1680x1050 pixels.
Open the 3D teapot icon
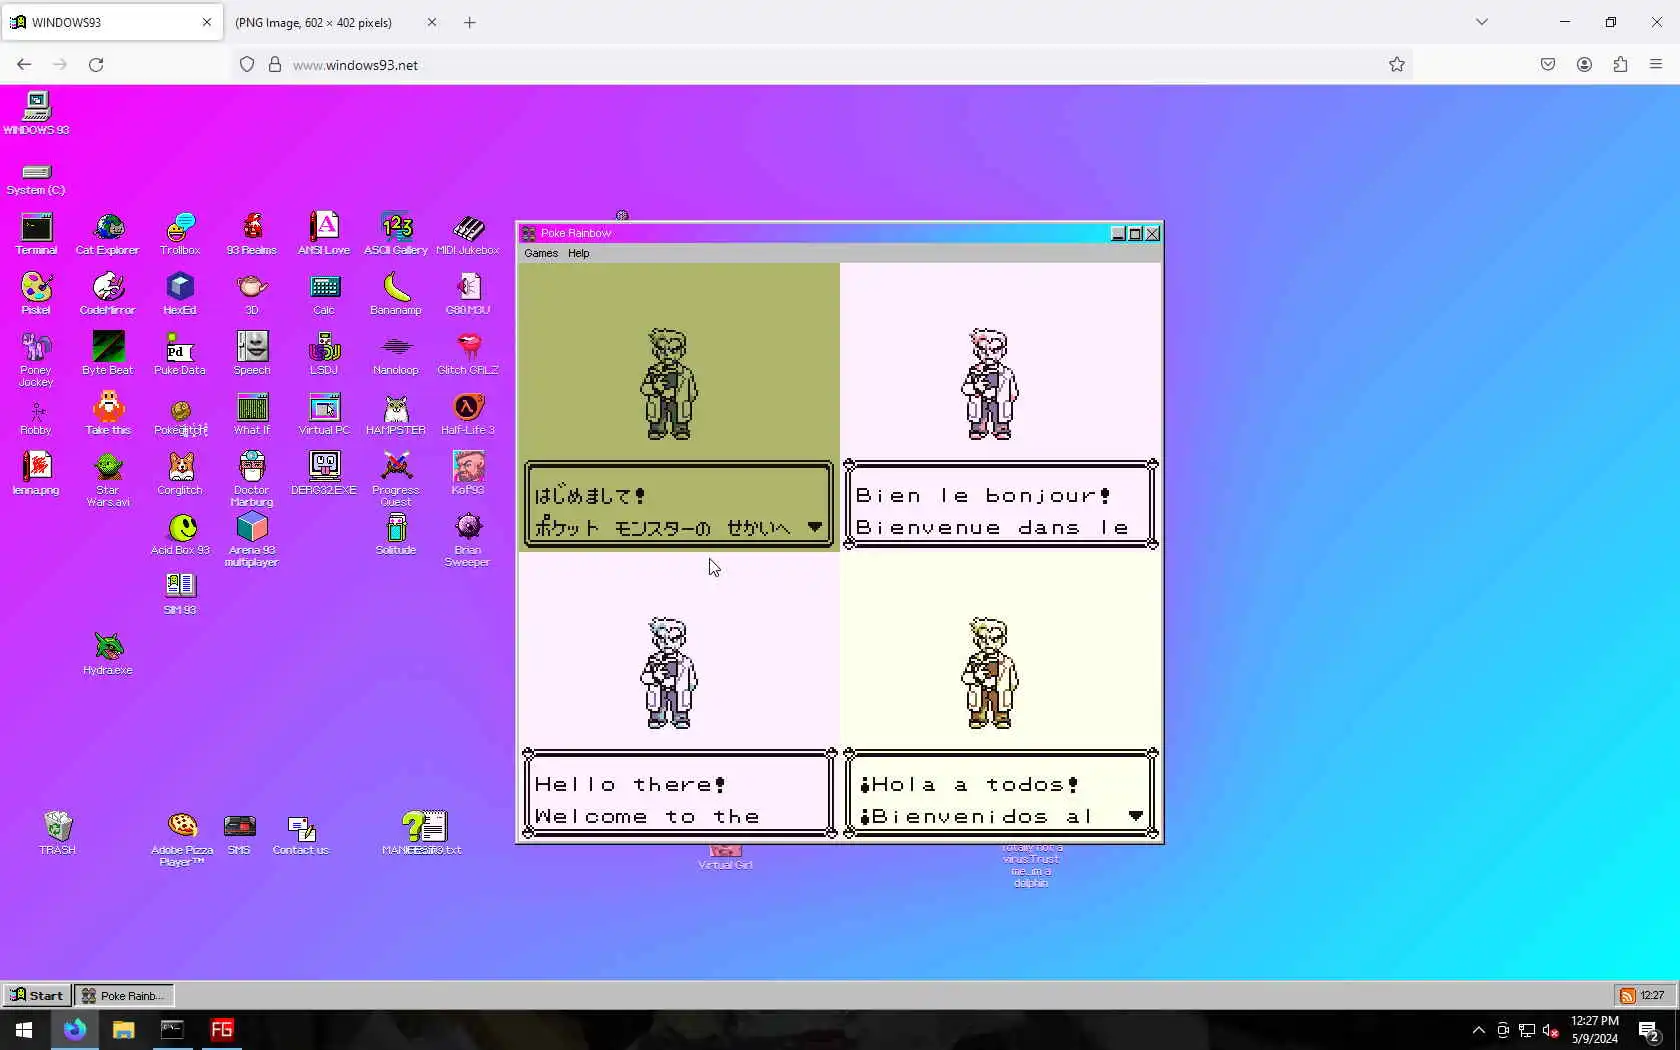coord(252,295)
